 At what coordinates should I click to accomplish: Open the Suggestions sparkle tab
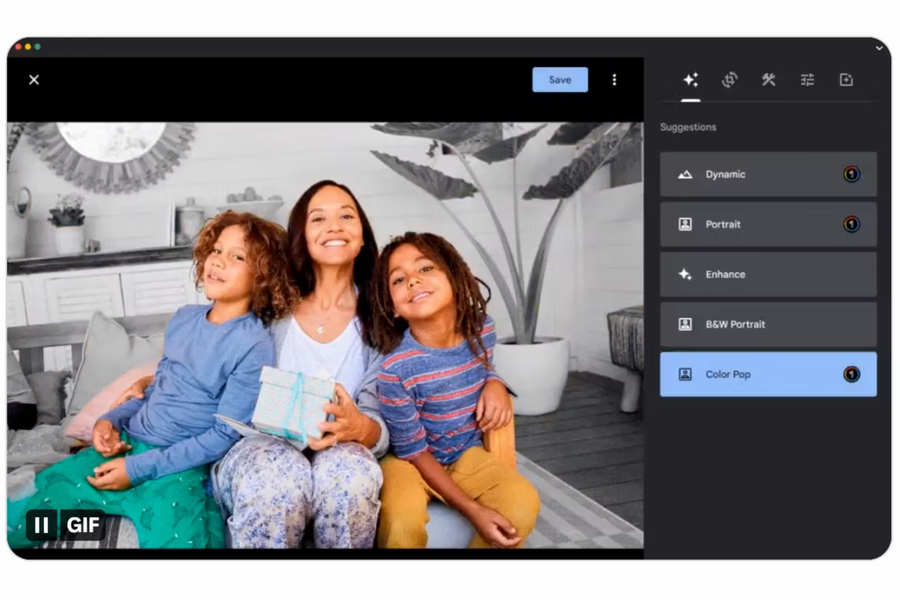690,80
